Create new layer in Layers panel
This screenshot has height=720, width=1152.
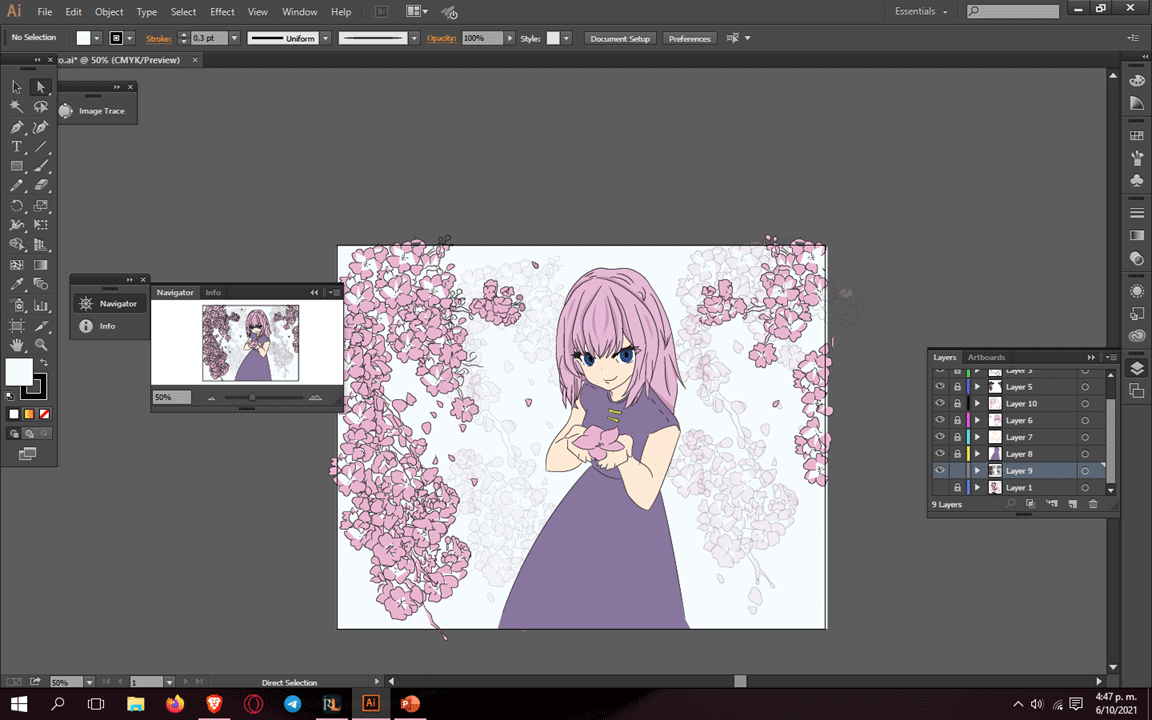(1072, 504)
